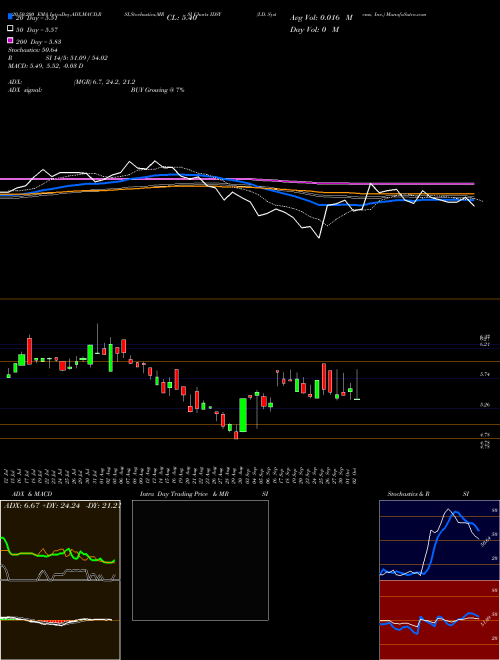Click the 'Stochastics & R' panel title
Viewport: 500px width, 660px height.
click(x=408, y=494)
